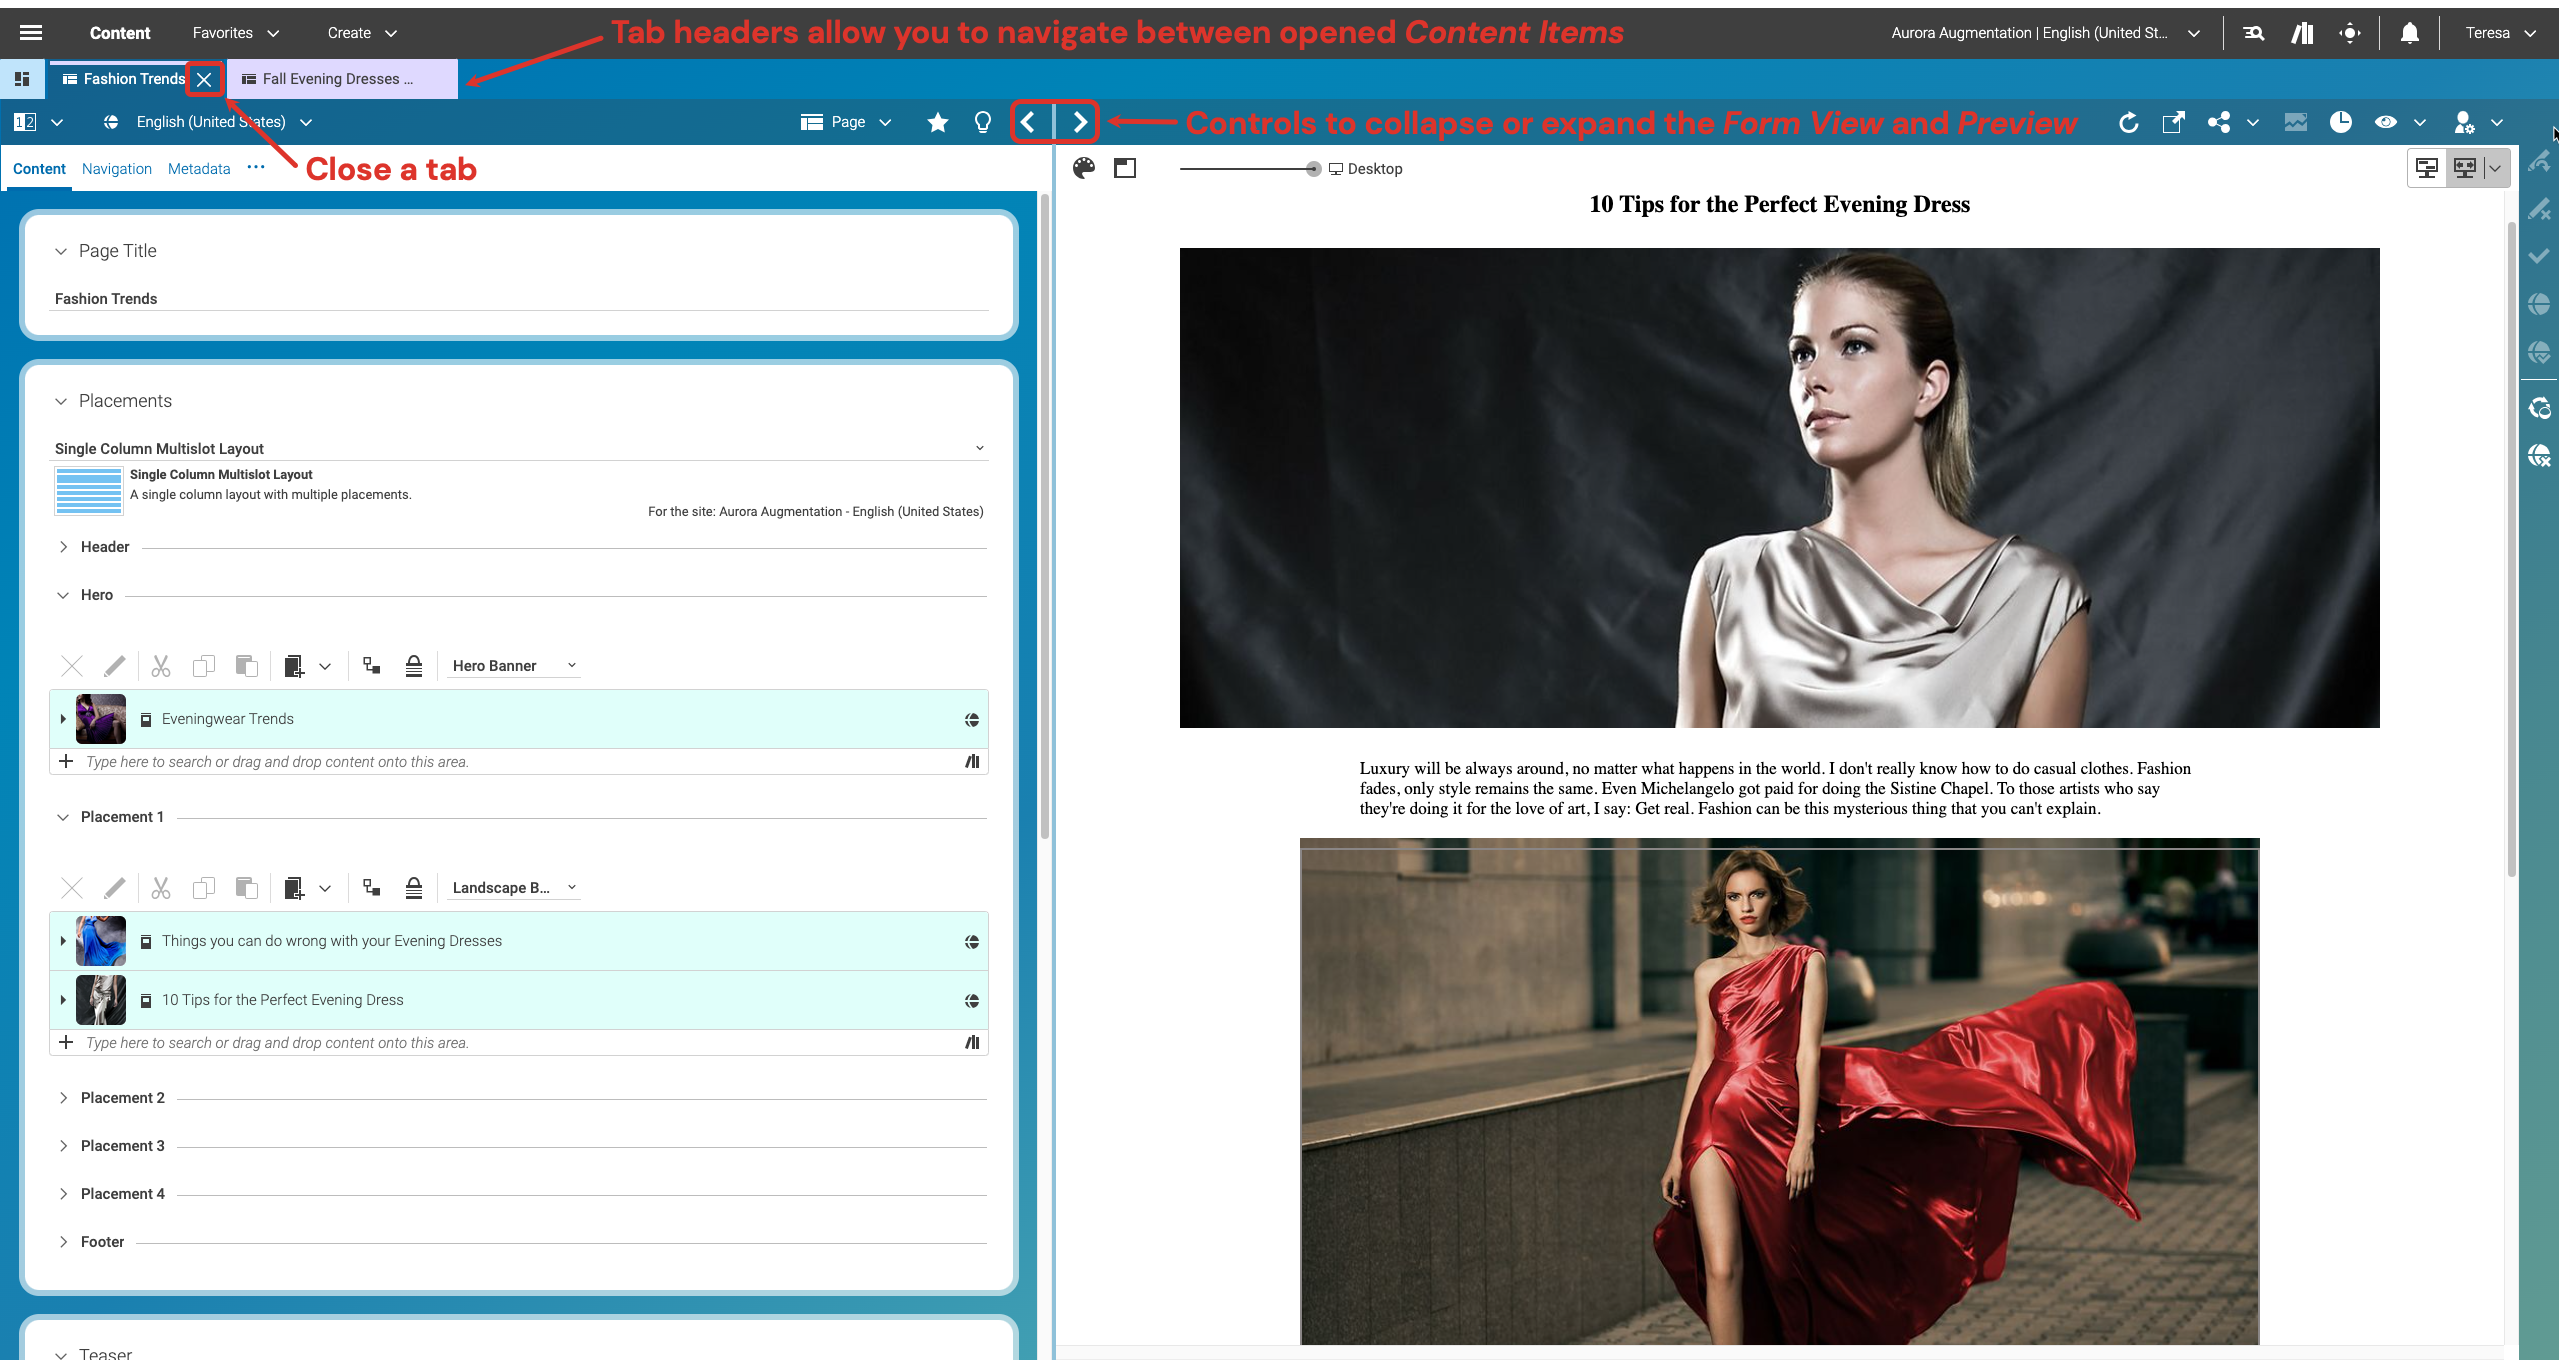Collapse the Form View with the left arrow

coord(1027,121)
